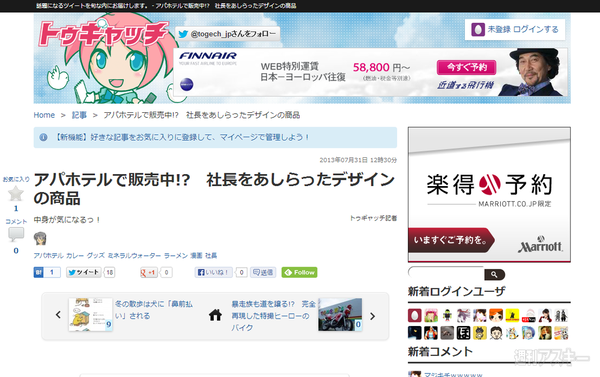600x377 pixels.
Task: Open the yellow cat-character avatar user
Action: point(479,333)
